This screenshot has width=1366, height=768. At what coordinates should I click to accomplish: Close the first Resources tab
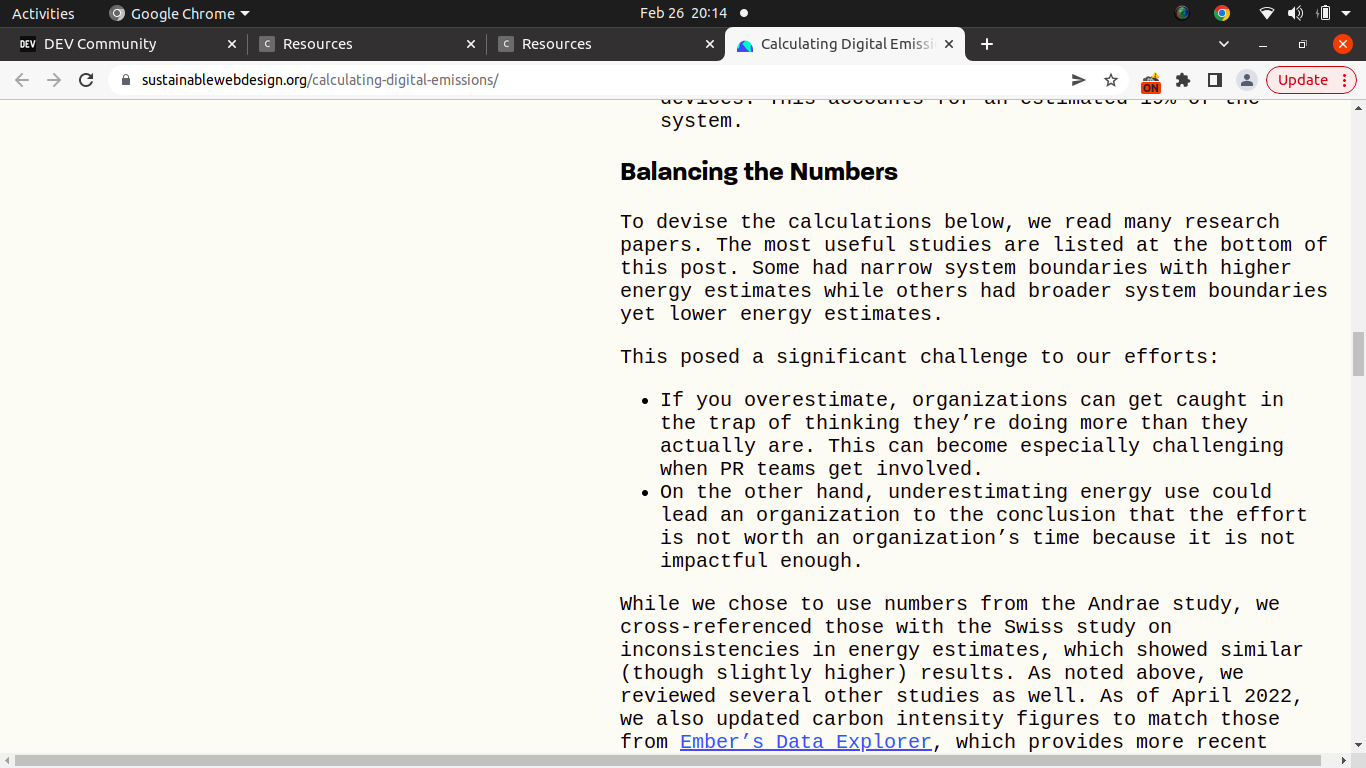click(x=471, y=44)
